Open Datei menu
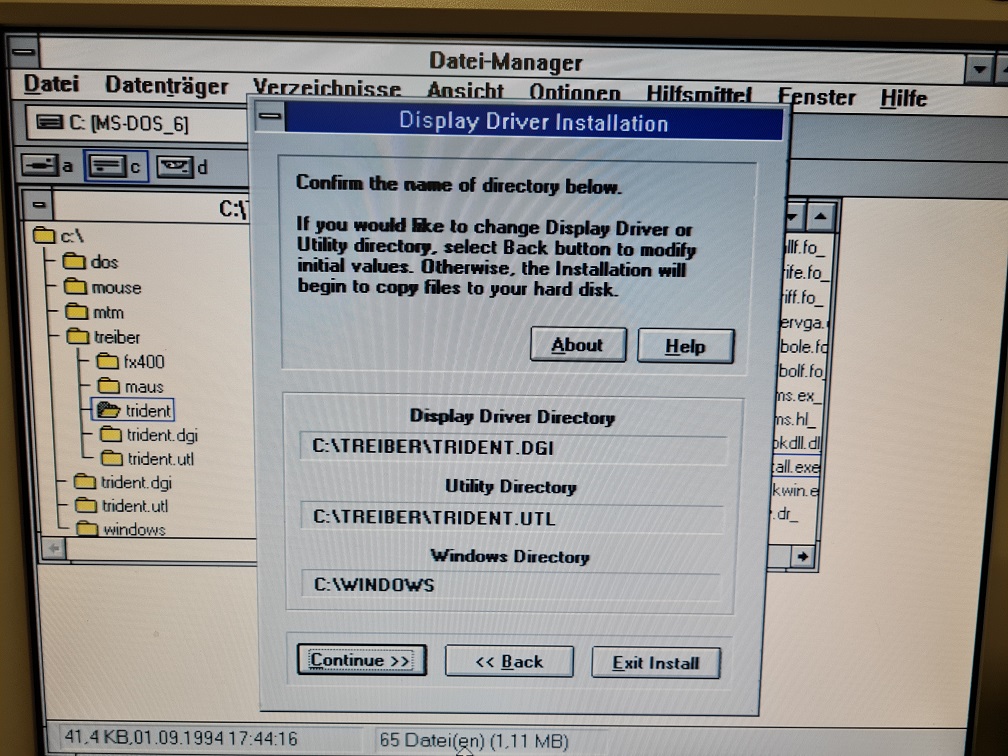1008x756 pixels. pyautogui.click(x=51, y=84)
